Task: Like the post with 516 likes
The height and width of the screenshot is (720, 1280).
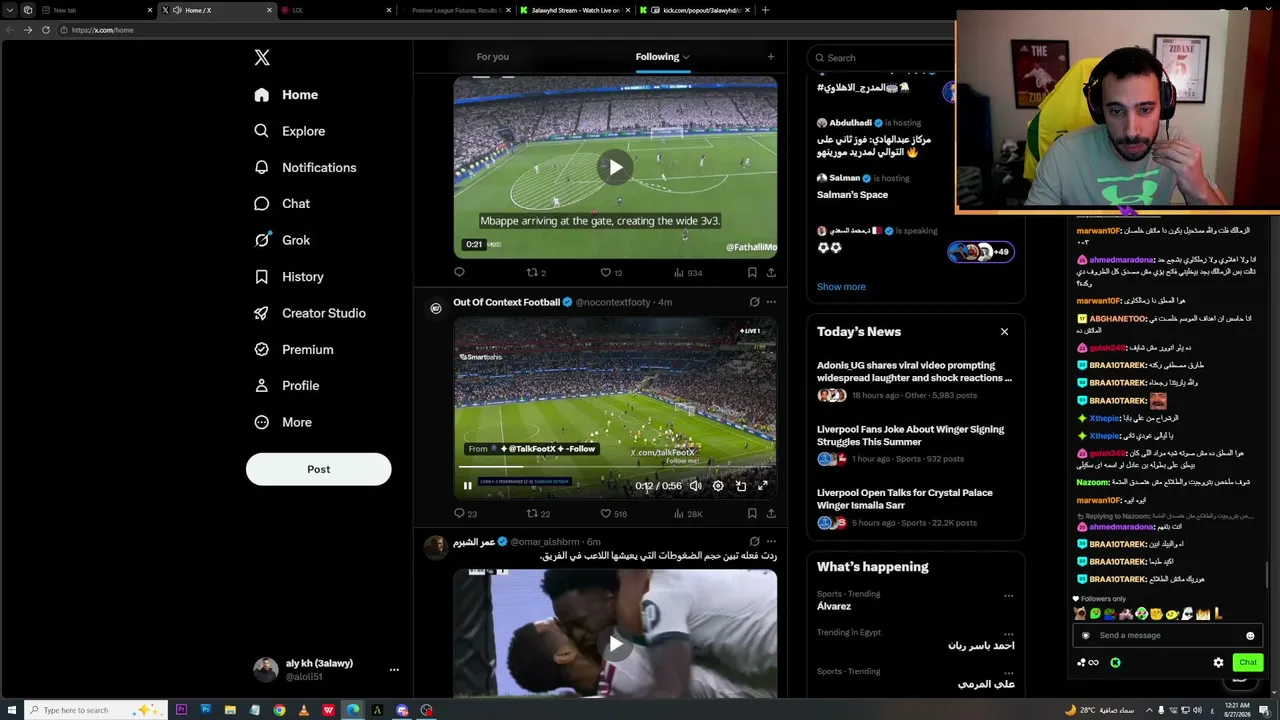Action: pyautogui.click(x=613, y=514)
